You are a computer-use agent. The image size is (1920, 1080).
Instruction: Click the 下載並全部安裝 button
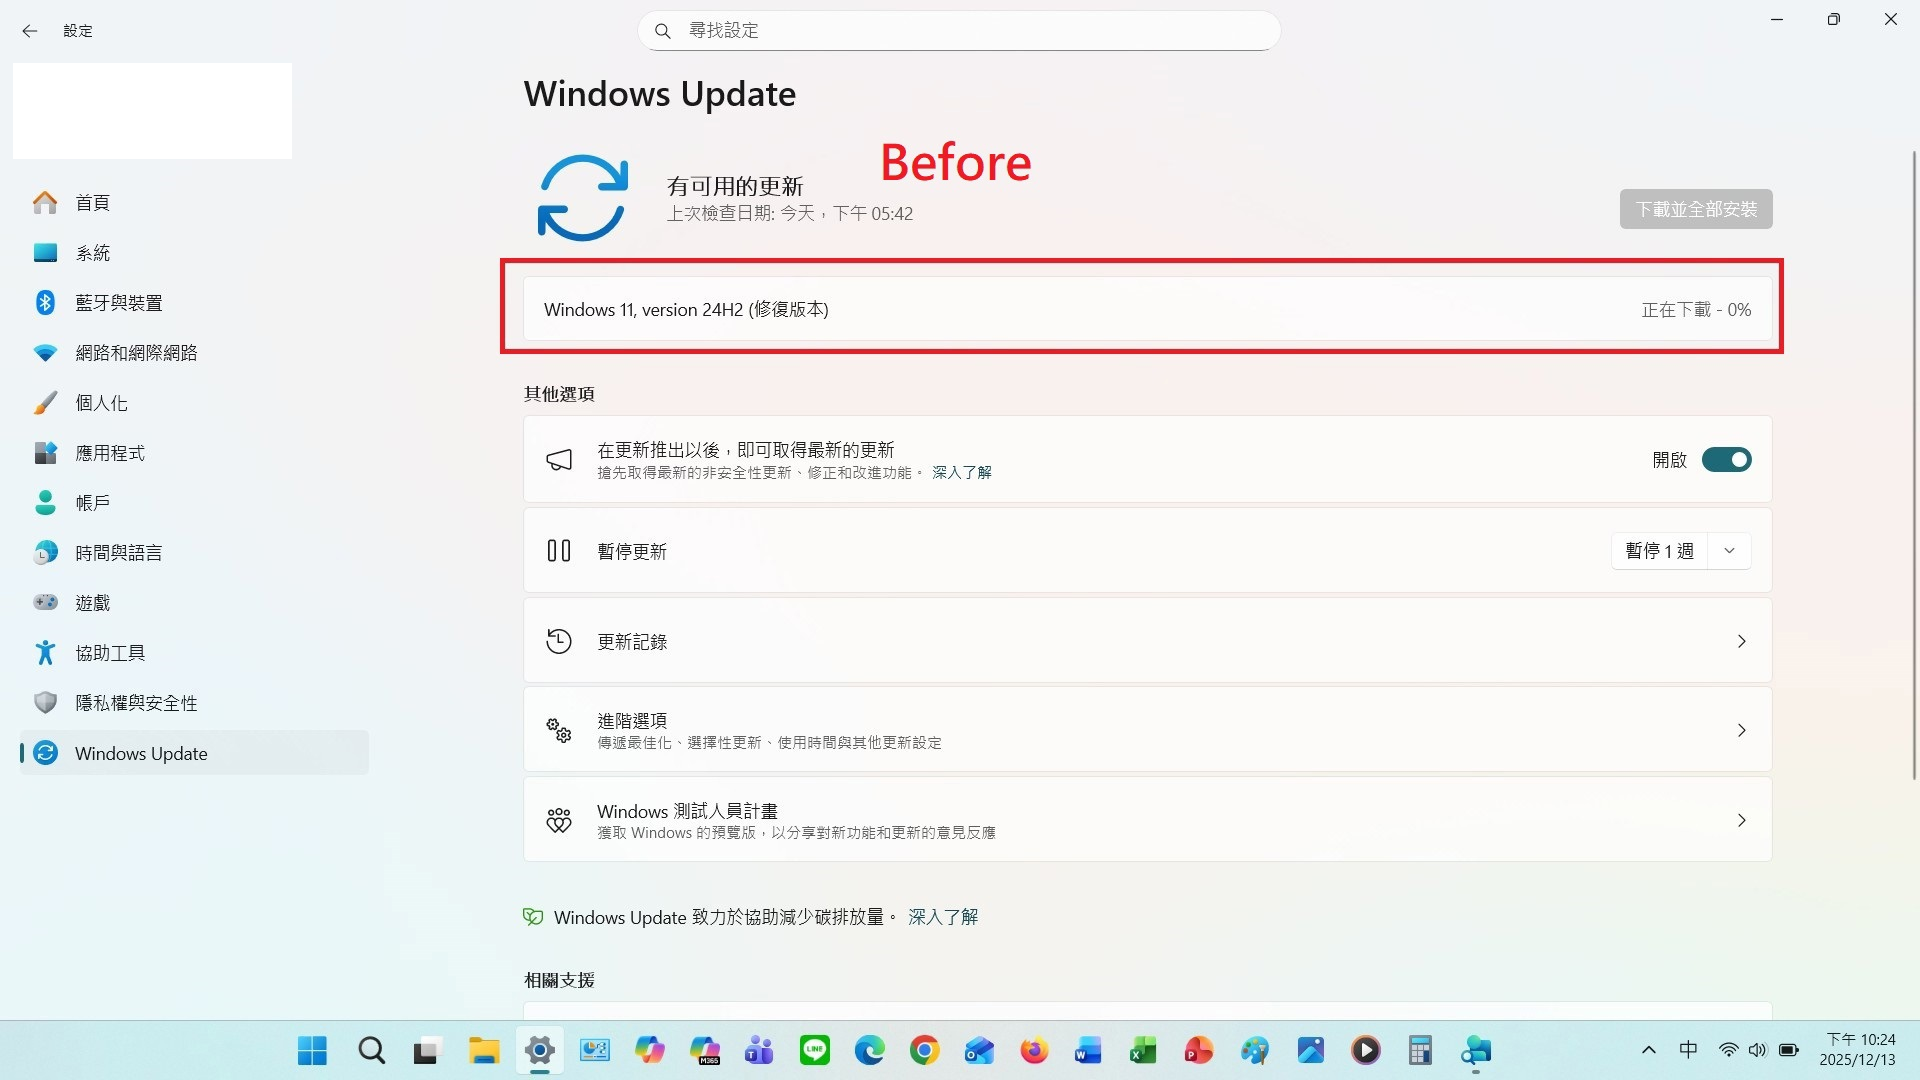point(1696,209)
